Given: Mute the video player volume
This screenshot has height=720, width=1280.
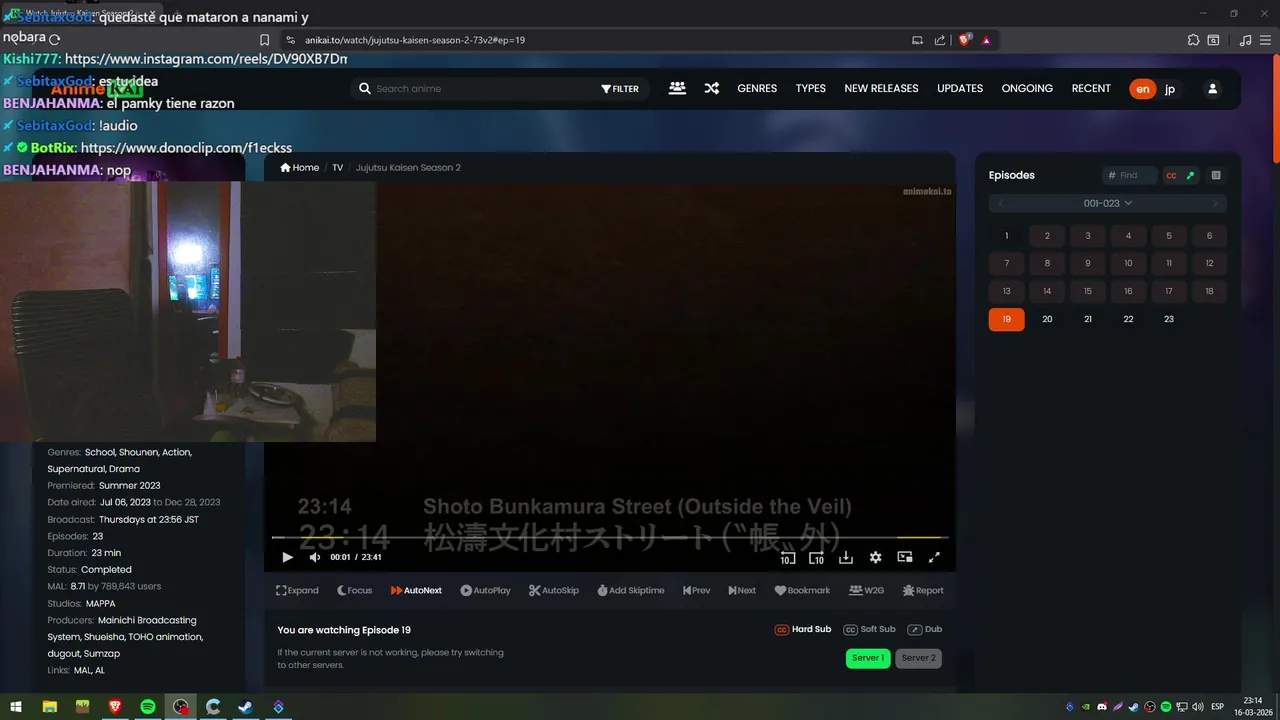Looking at the screenshot, I should [x=314, y=557].
